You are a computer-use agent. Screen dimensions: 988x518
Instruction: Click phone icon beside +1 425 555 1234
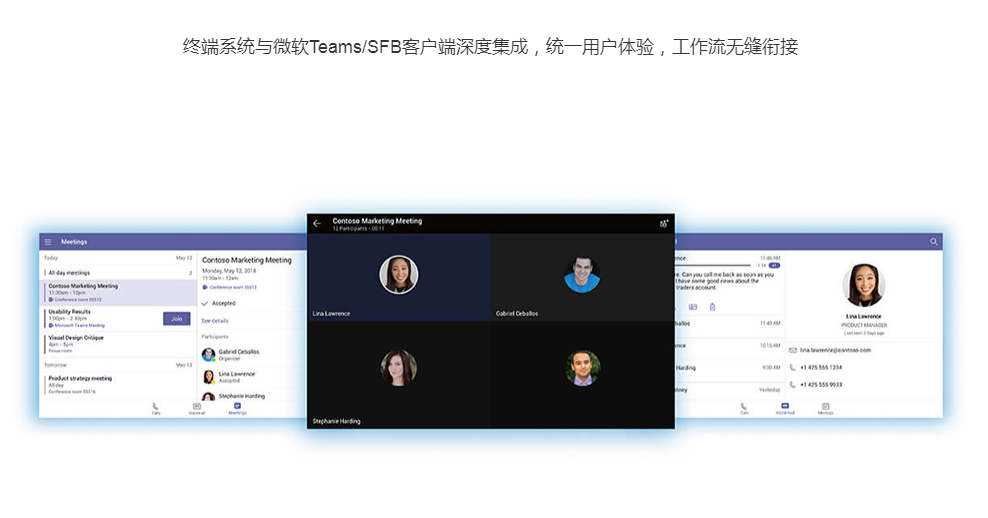click(x=793, y=367)
